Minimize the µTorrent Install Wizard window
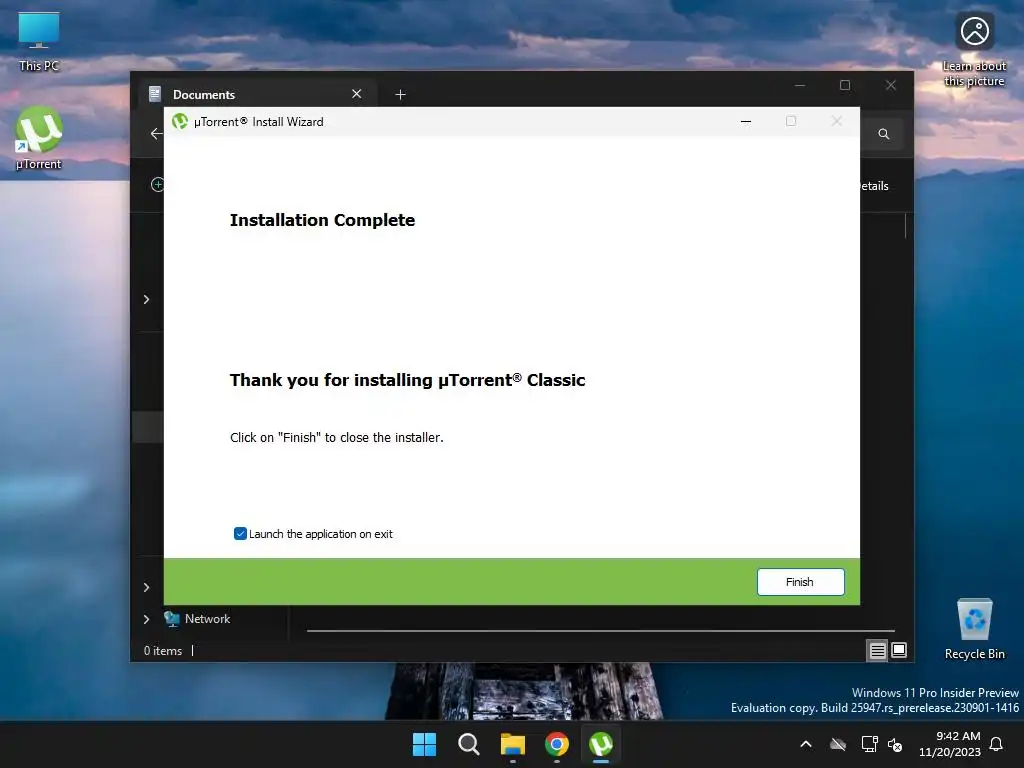The width and height of the screenshot is (1024, 768). (746, 121)
